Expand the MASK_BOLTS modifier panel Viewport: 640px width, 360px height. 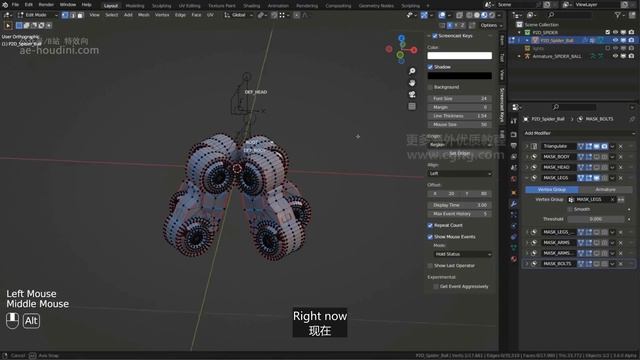click(527, 264)
